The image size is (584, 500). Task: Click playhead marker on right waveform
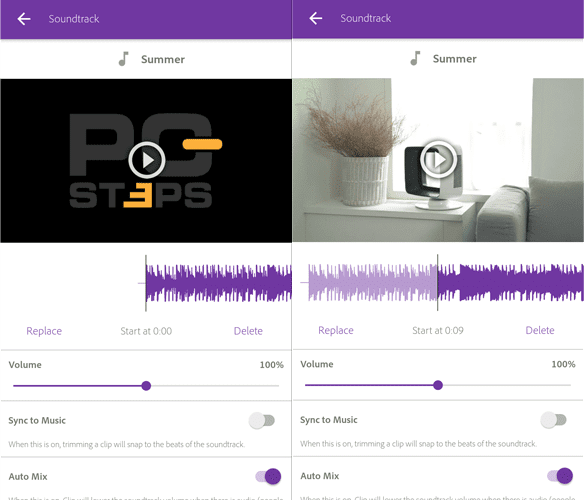tap(438, 282)
